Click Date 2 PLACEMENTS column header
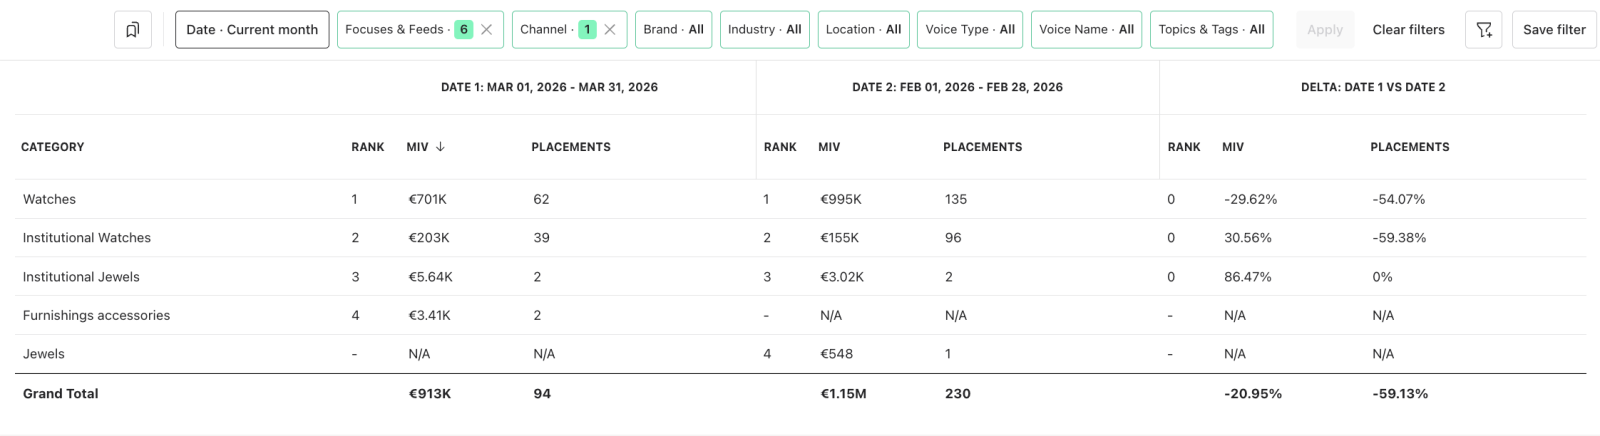Screen dimensions: 1600x436 (x=983, y=147)
